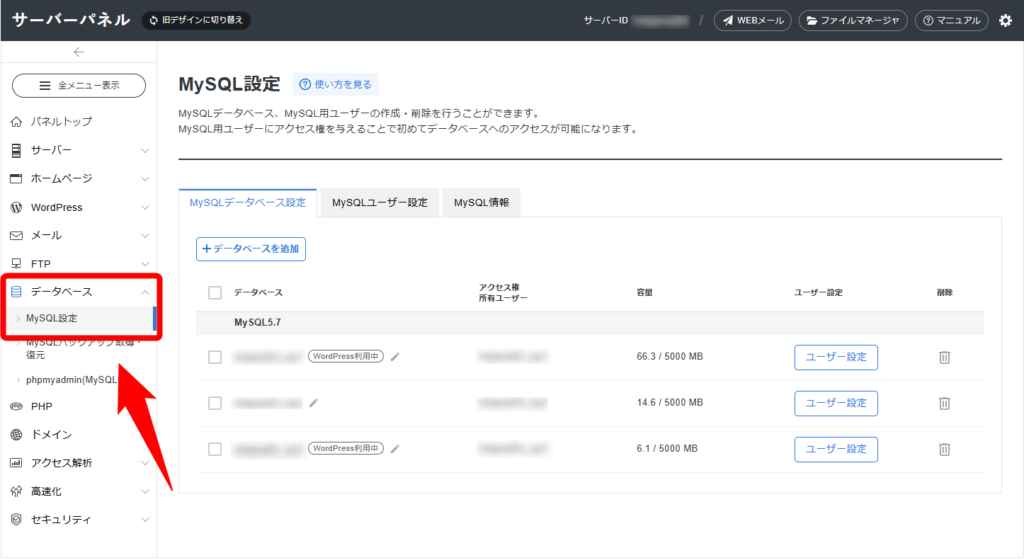Open phpmyadmin link in sidebar
Screen dimensions: 1024x560
point(72,380)
